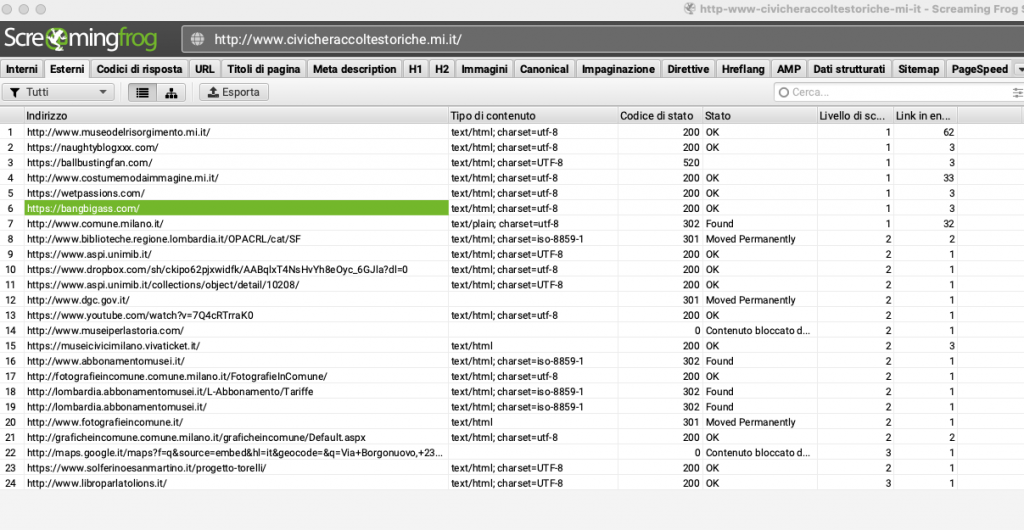Open the Tutti filter dropdown
1024x530 pixels.
click(x=59, y=92)
